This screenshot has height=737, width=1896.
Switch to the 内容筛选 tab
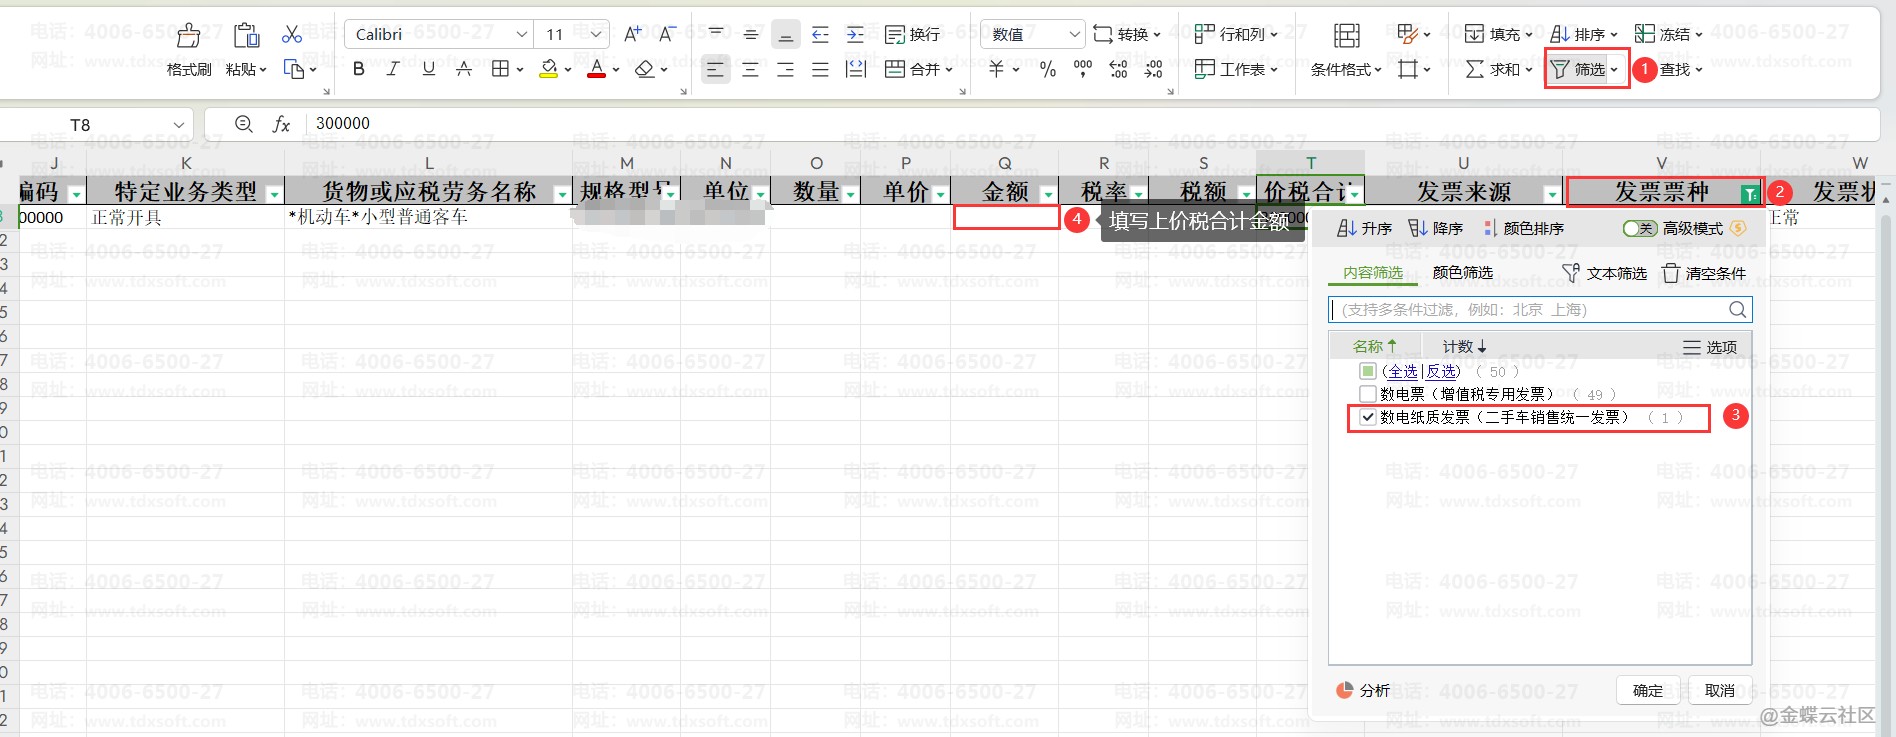click(1373, 273)
